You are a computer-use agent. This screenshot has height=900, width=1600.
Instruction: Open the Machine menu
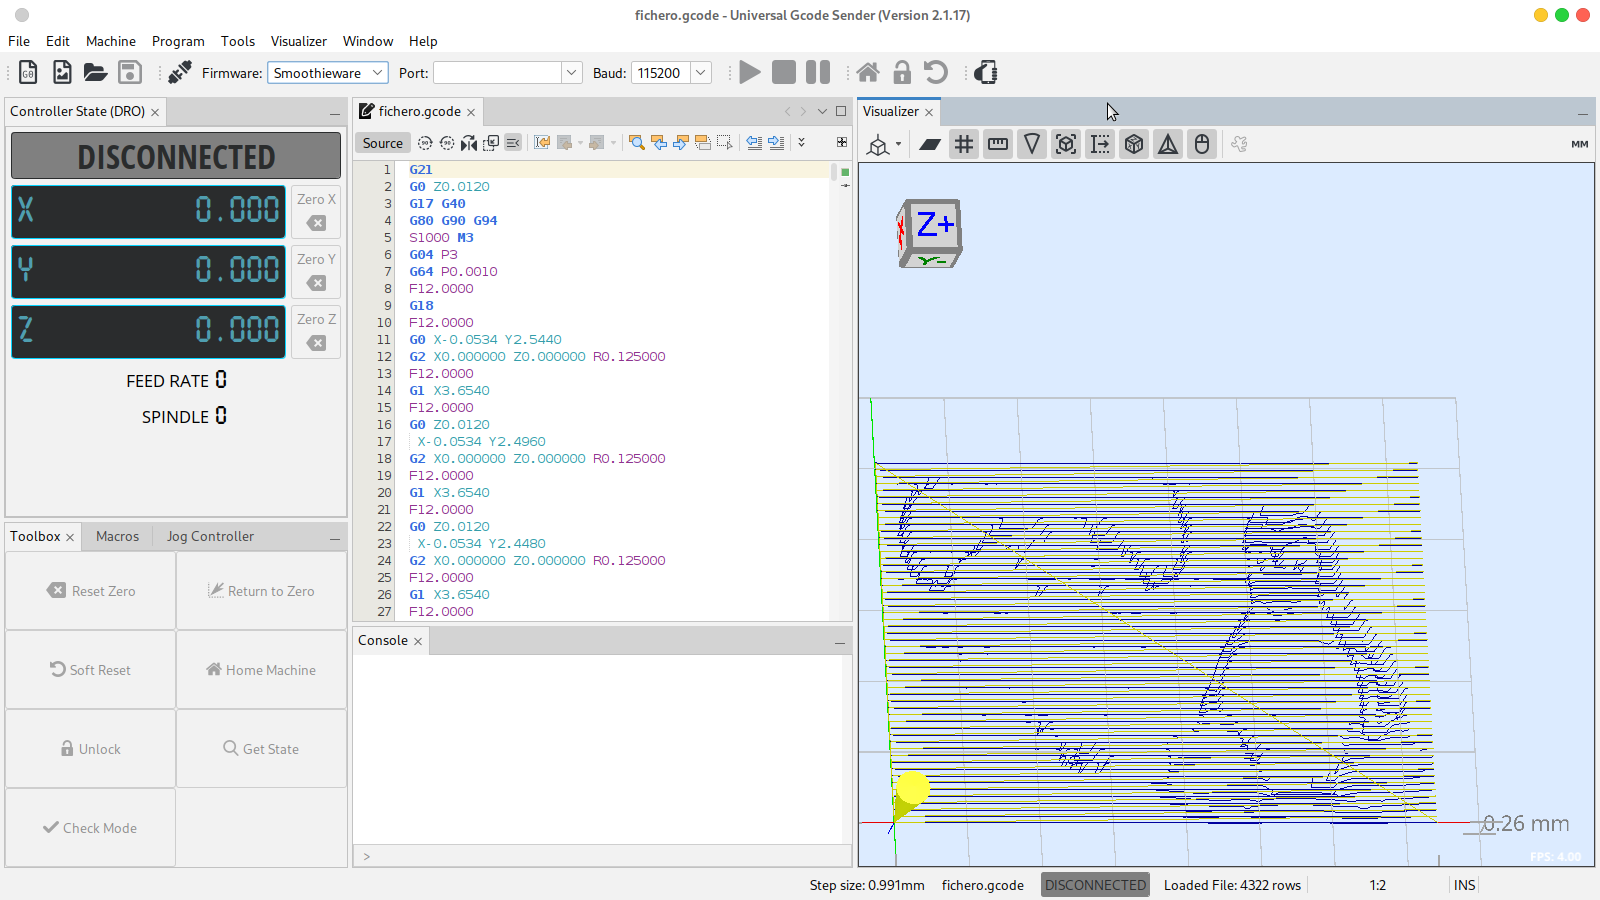coord(110,41)
